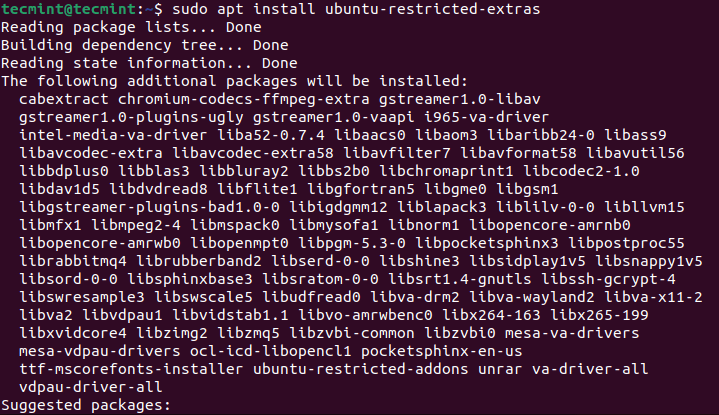The width and height of the screenshot is (719, 415).
Task: Click intel-media-va-driver package text
Action: (113, 135)
